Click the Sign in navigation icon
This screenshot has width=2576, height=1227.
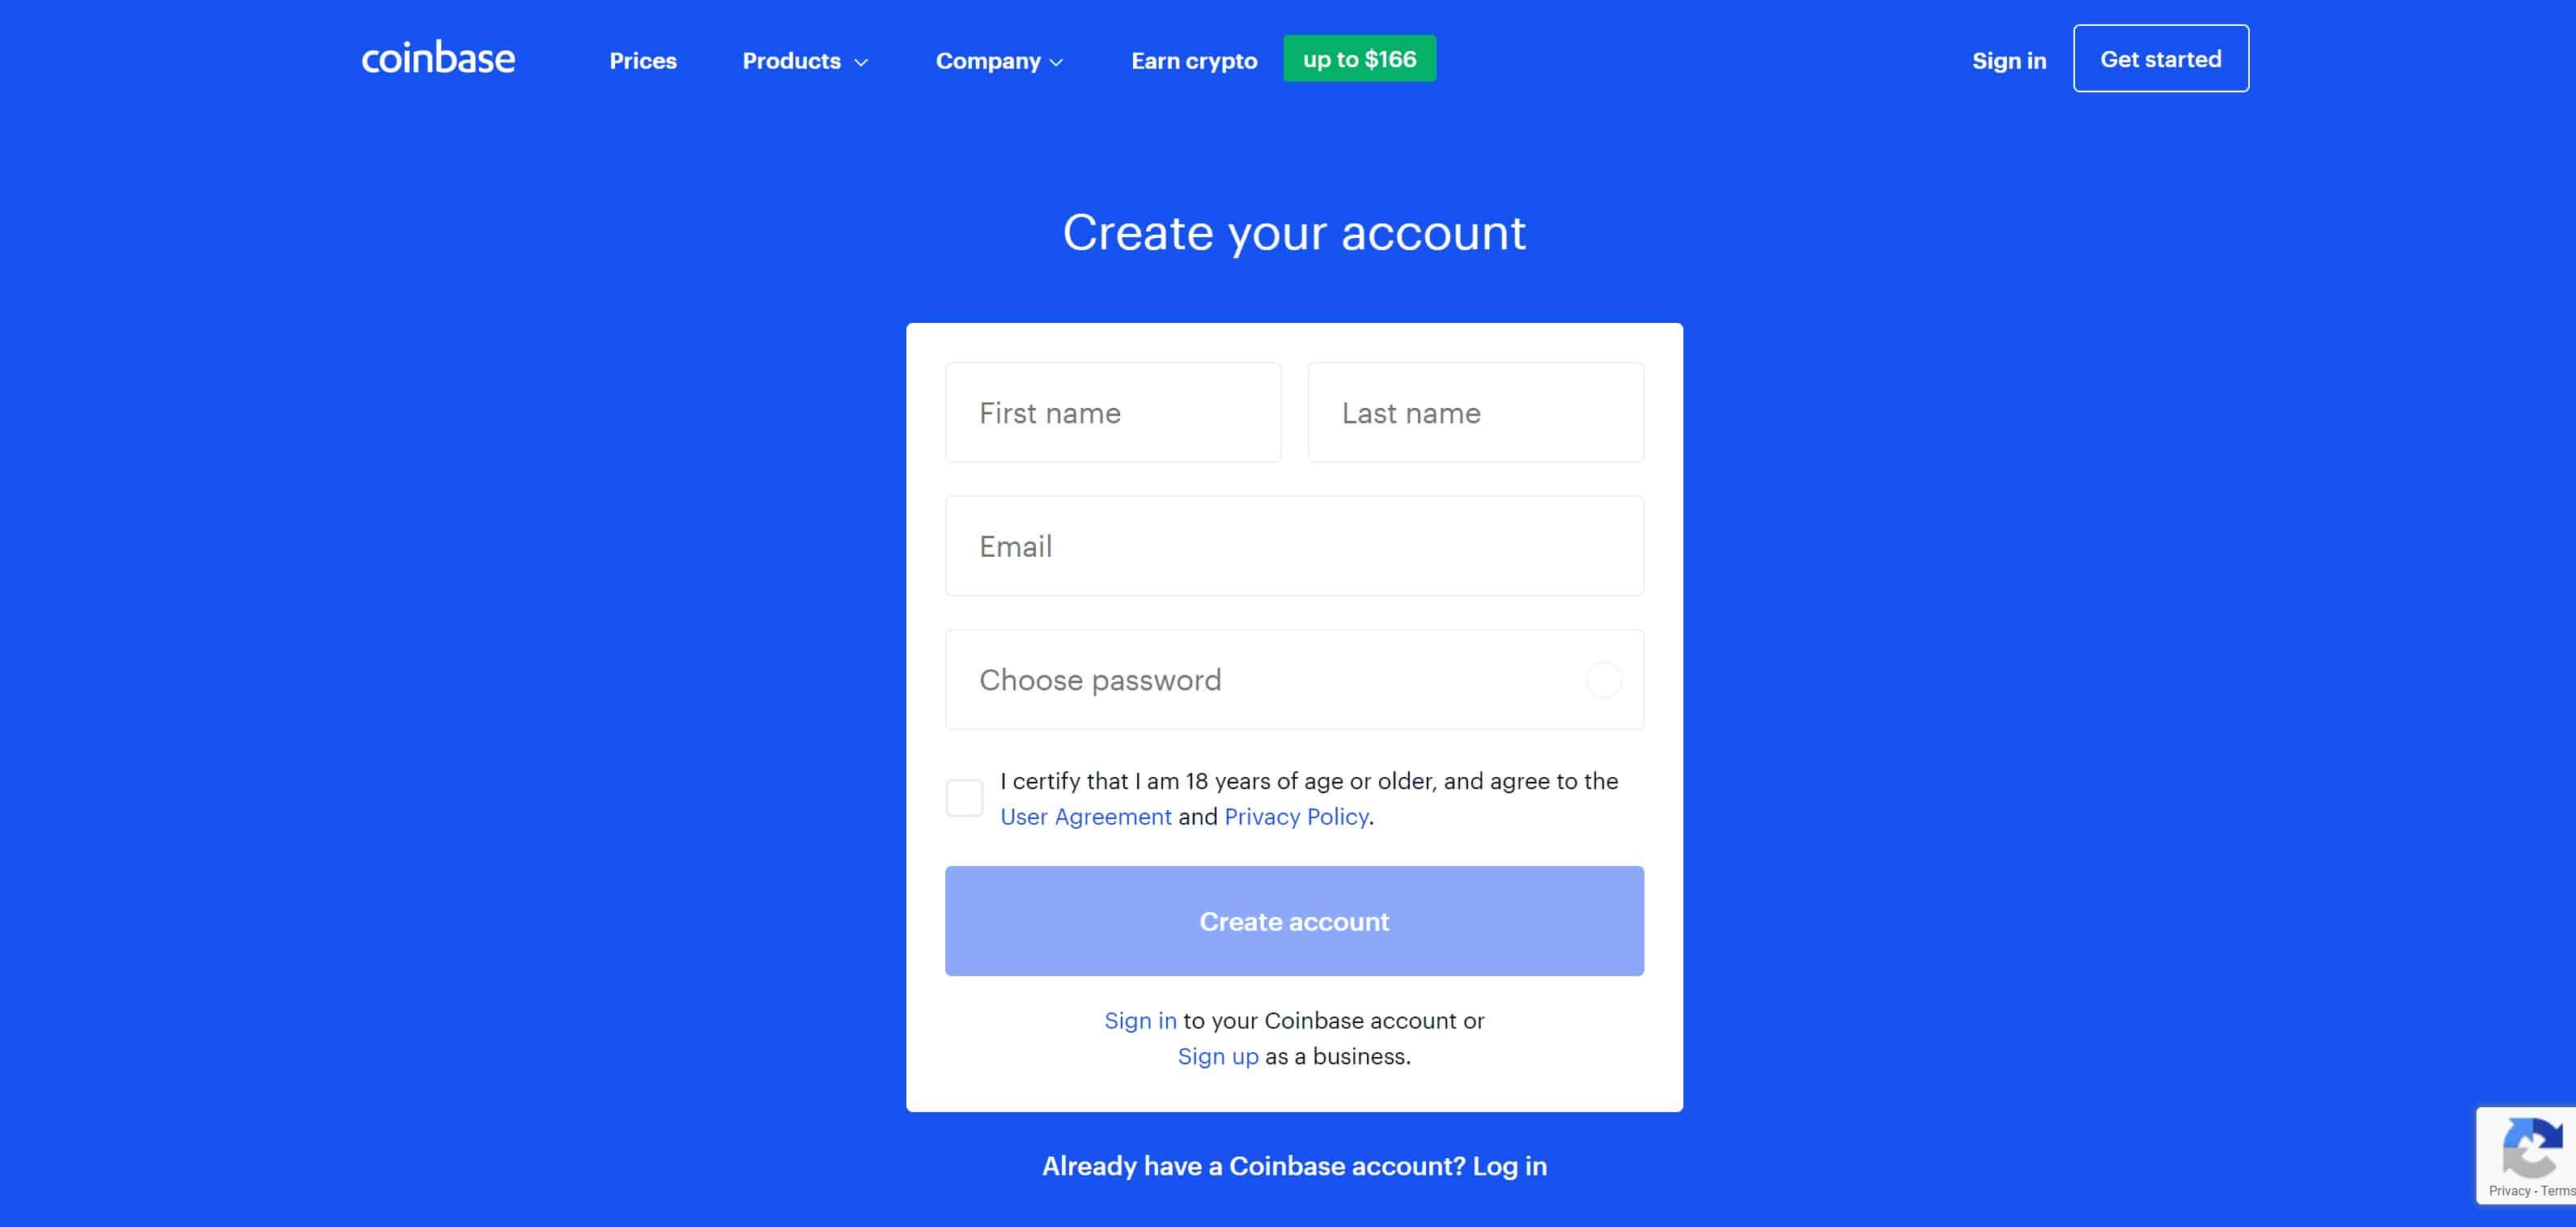pos(2009,59)
